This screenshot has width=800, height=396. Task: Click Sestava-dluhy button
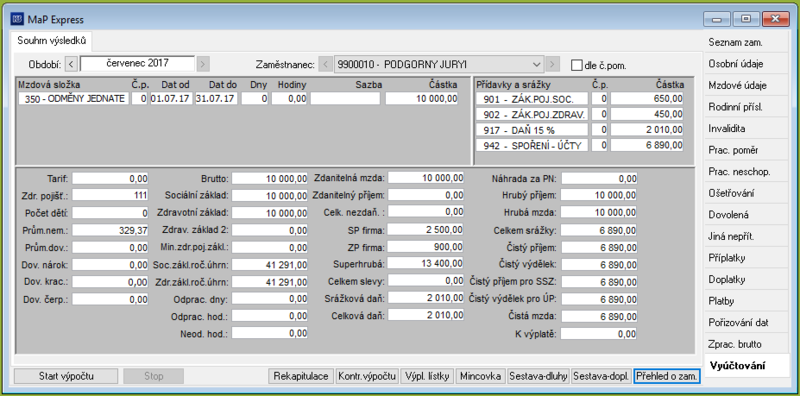click(538, 377)
